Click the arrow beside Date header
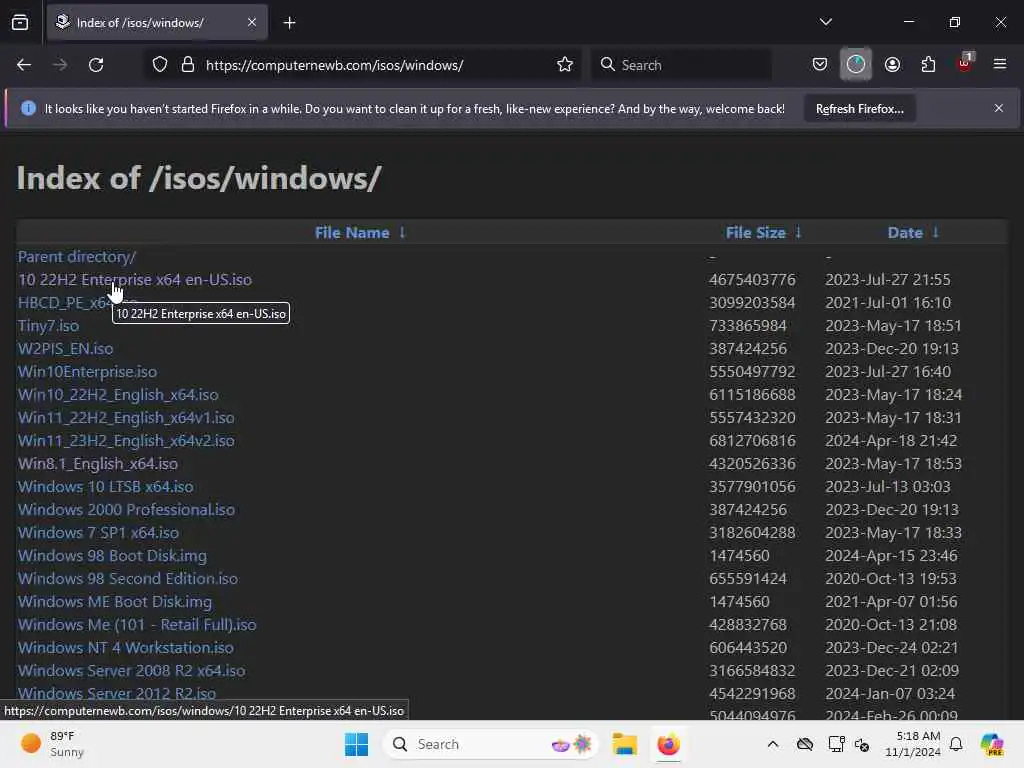 click(x=935, y=232)
